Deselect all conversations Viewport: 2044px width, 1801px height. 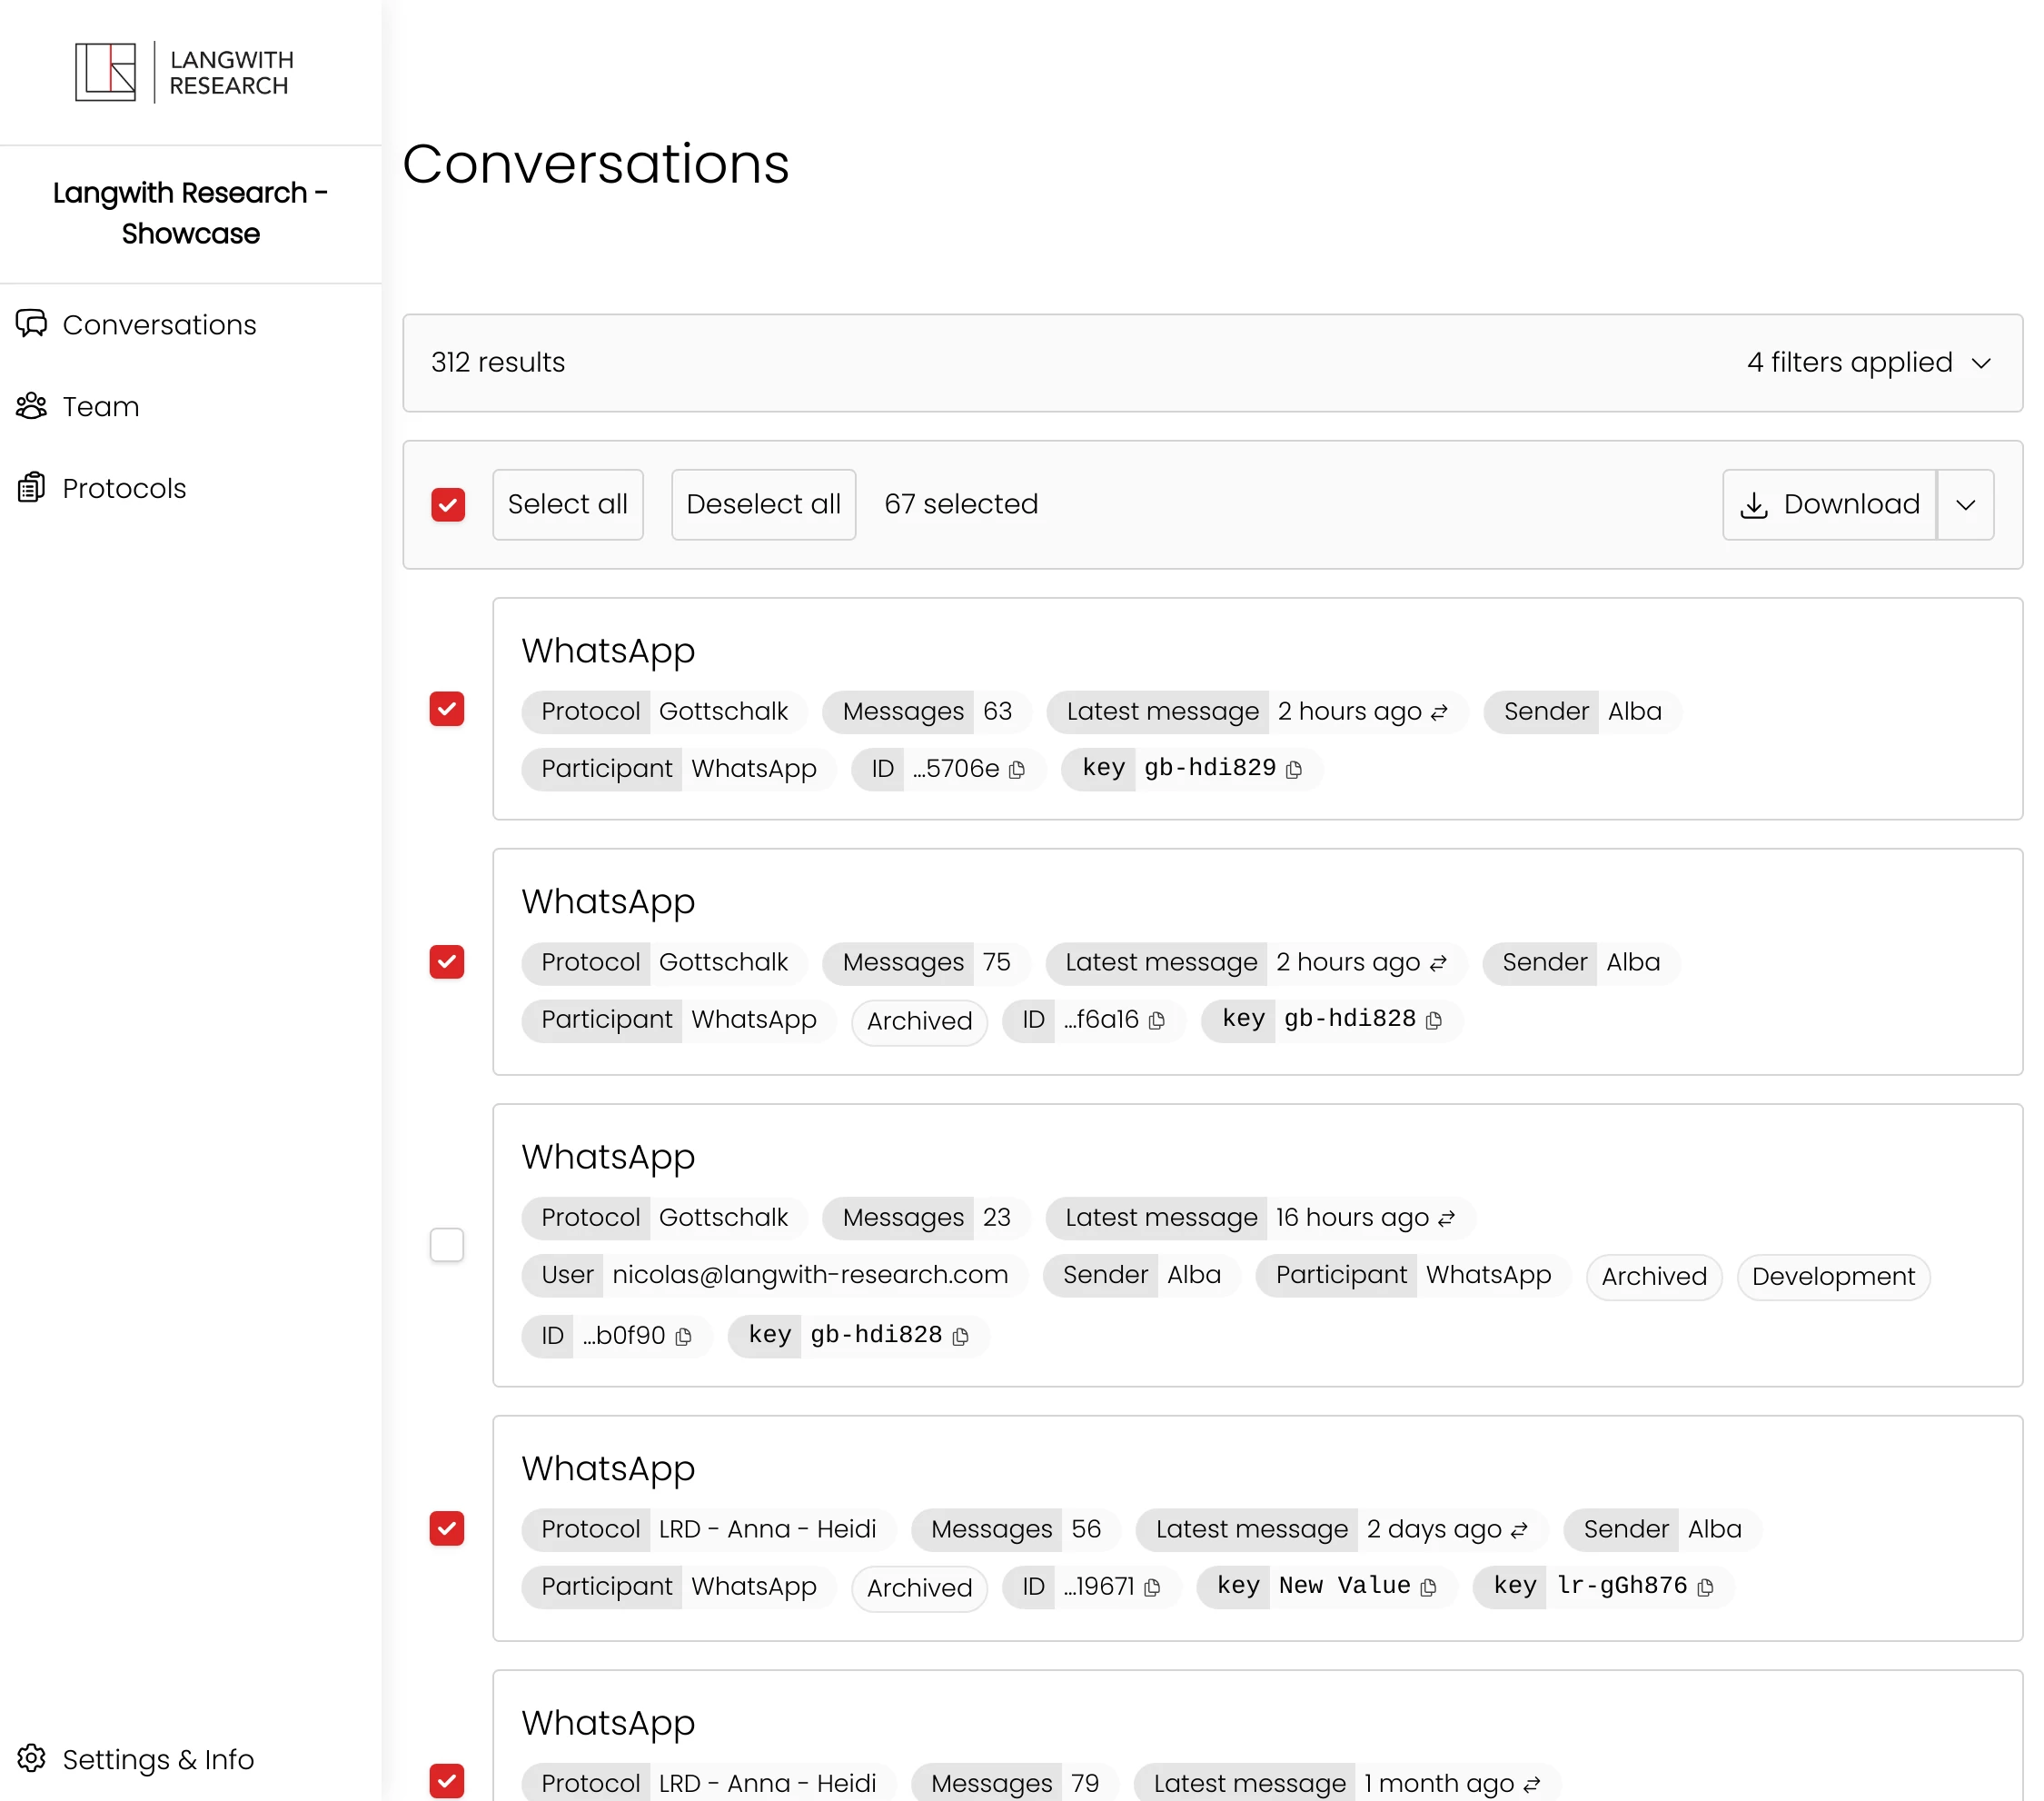pyautogui.click(x=763, y=504)
